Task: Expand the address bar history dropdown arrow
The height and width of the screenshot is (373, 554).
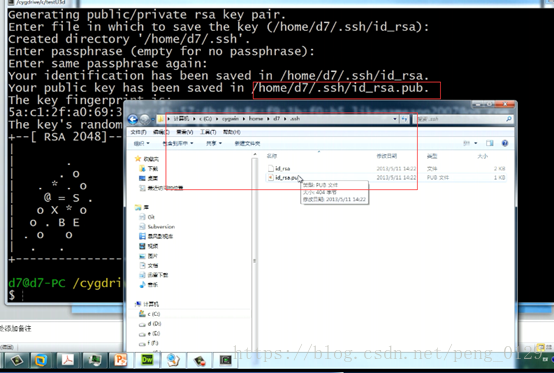Action: tap(395, 119)
